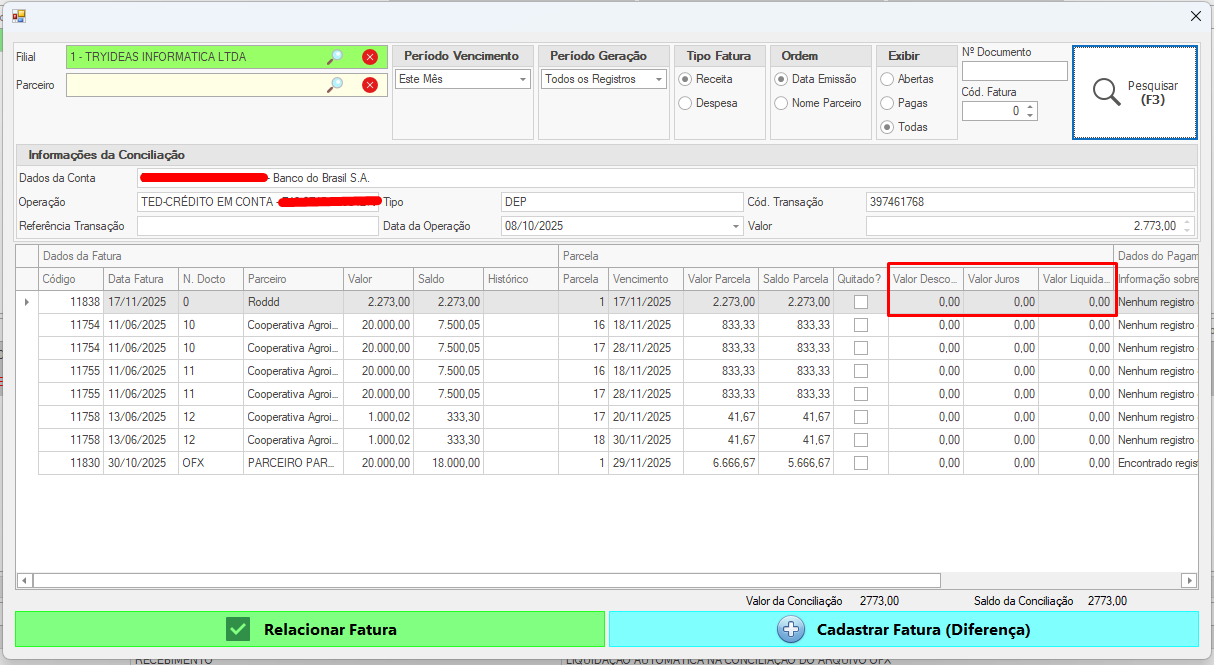Expand the Período Geração dropdown

658,79
